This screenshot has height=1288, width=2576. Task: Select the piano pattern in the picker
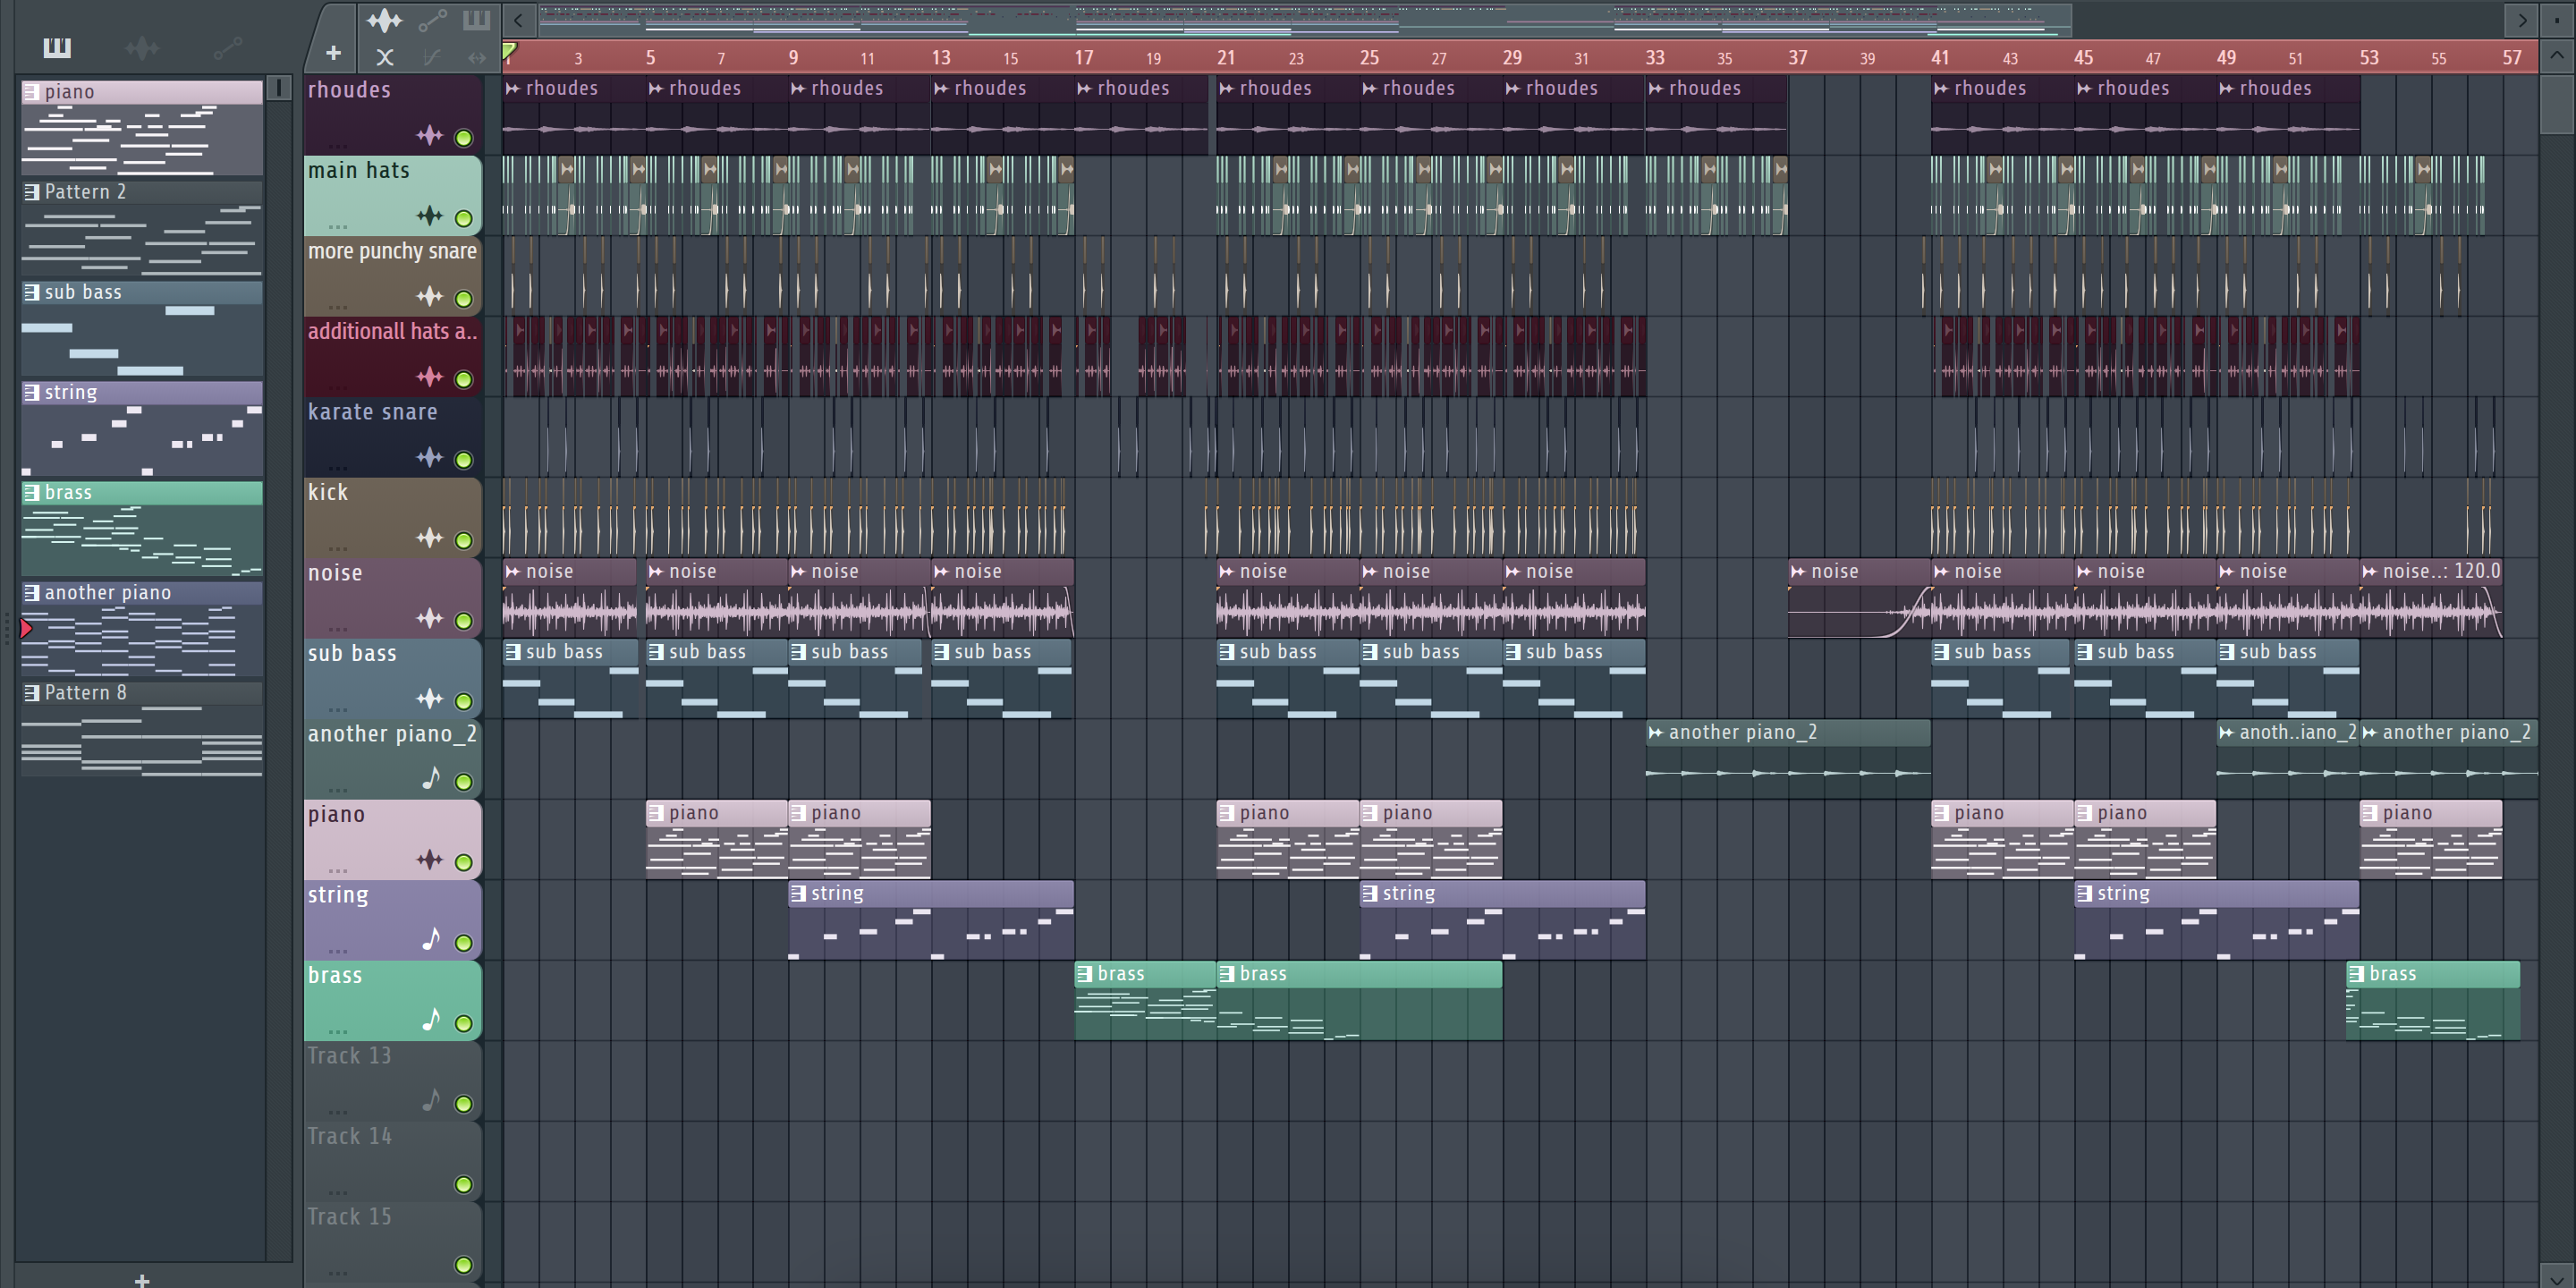point(142,127)
